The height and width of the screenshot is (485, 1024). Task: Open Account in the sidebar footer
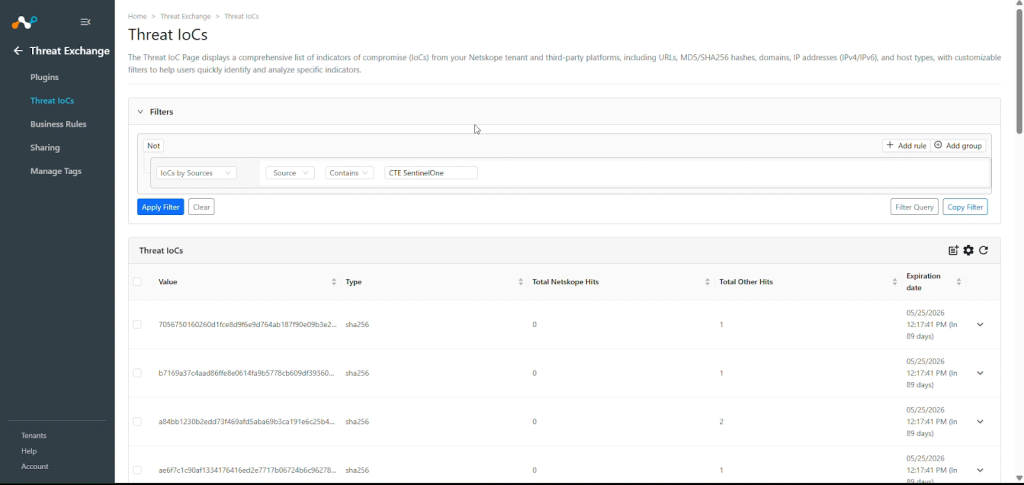point(35,467)
